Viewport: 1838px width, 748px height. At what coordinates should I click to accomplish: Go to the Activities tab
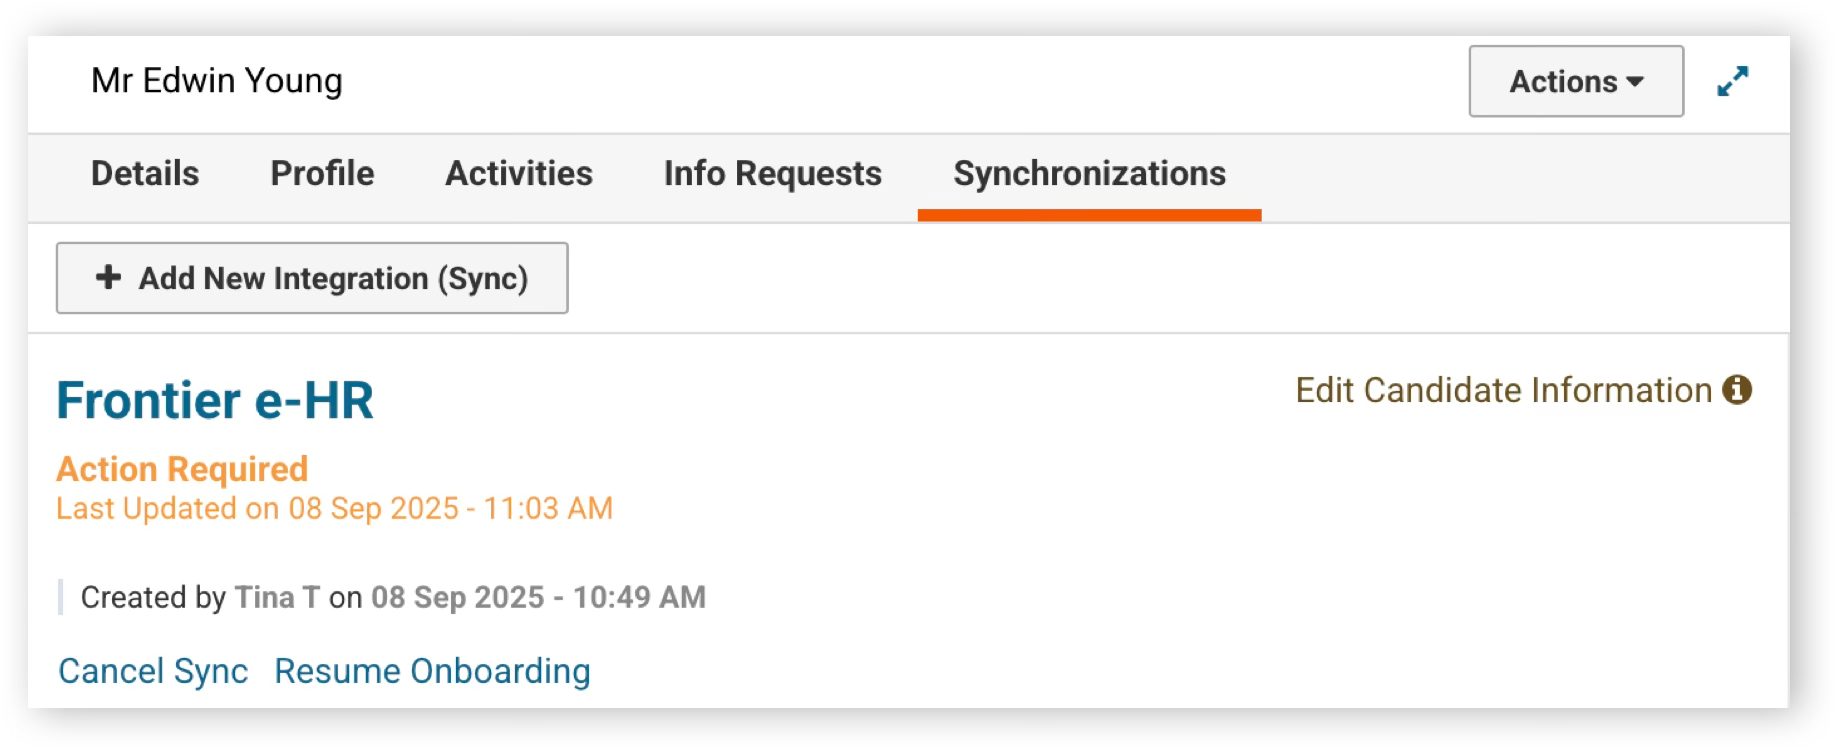[x=519, y=174]
